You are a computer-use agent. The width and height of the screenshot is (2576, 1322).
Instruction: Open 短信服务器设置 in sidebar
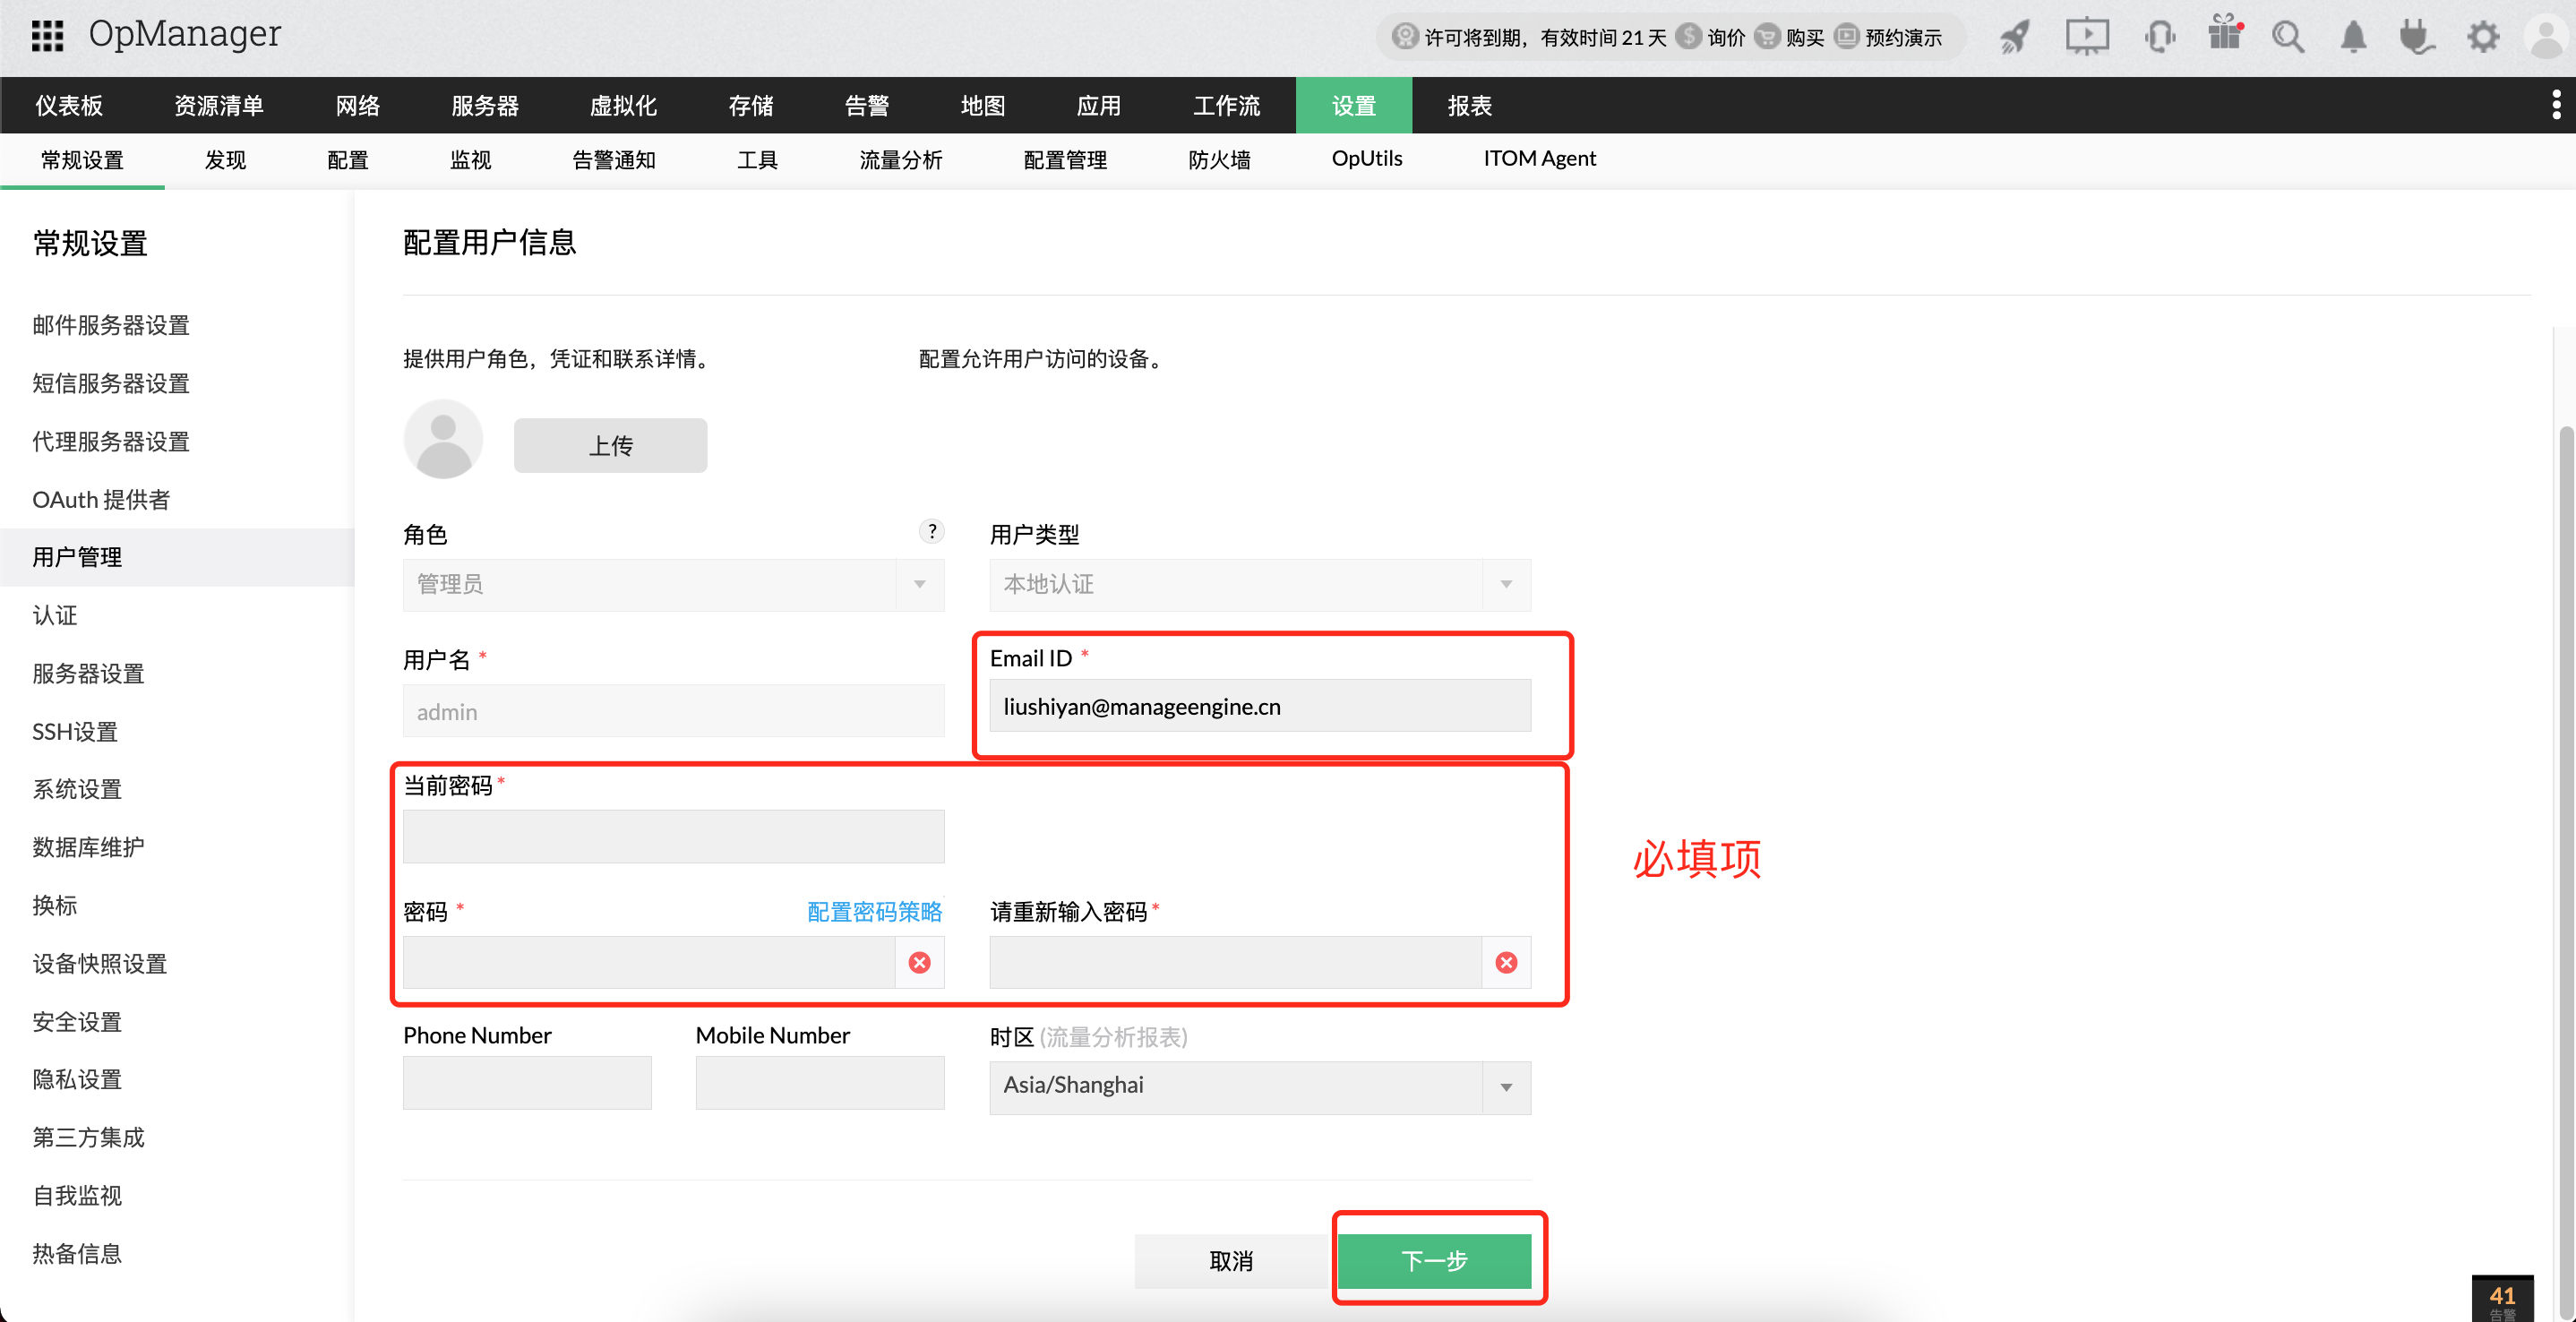(111, 383)
